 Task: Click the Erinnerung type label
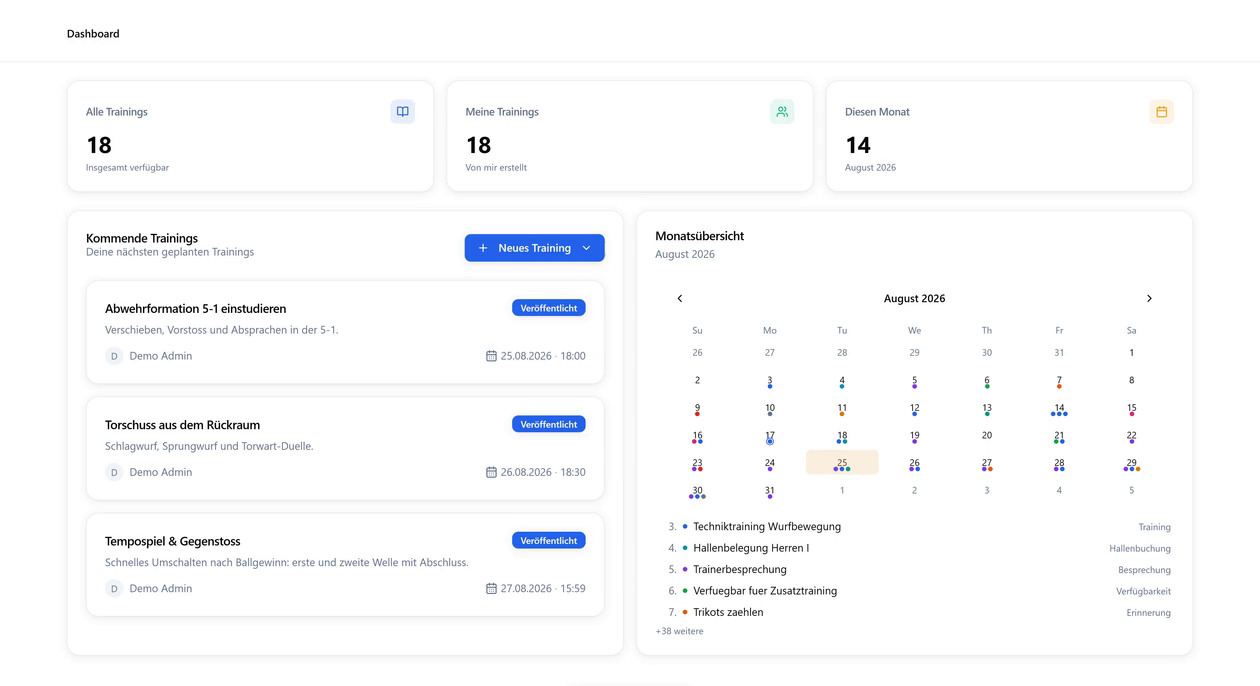(1149, 613)
